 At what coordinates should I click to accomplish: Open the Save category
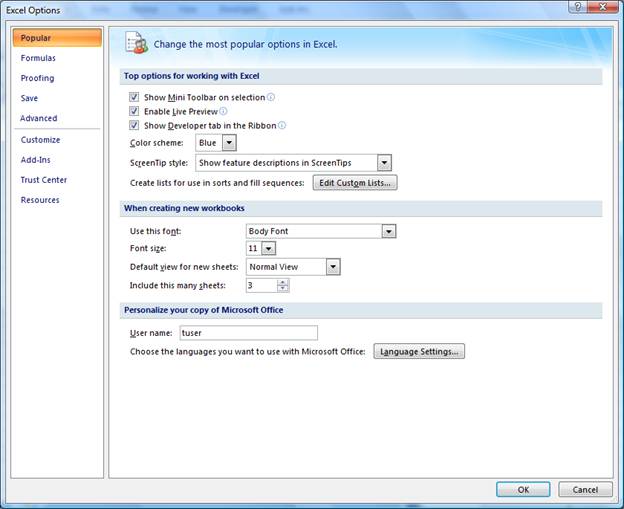click(x=29, y=98)
